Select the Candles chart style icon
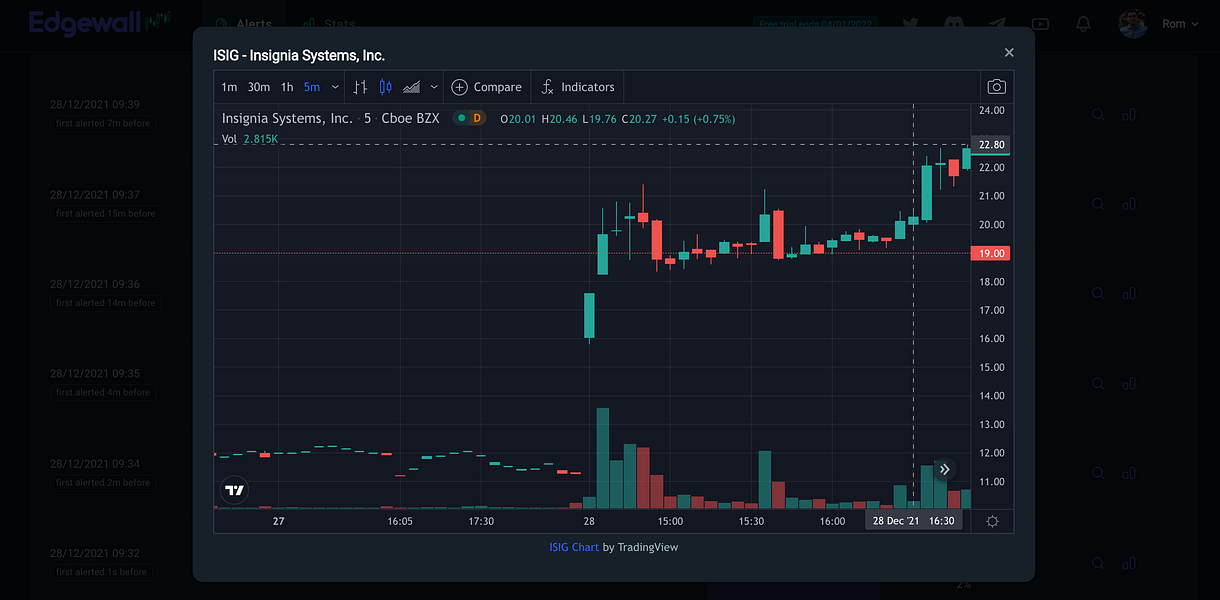1220x600 pixels. 386,87
